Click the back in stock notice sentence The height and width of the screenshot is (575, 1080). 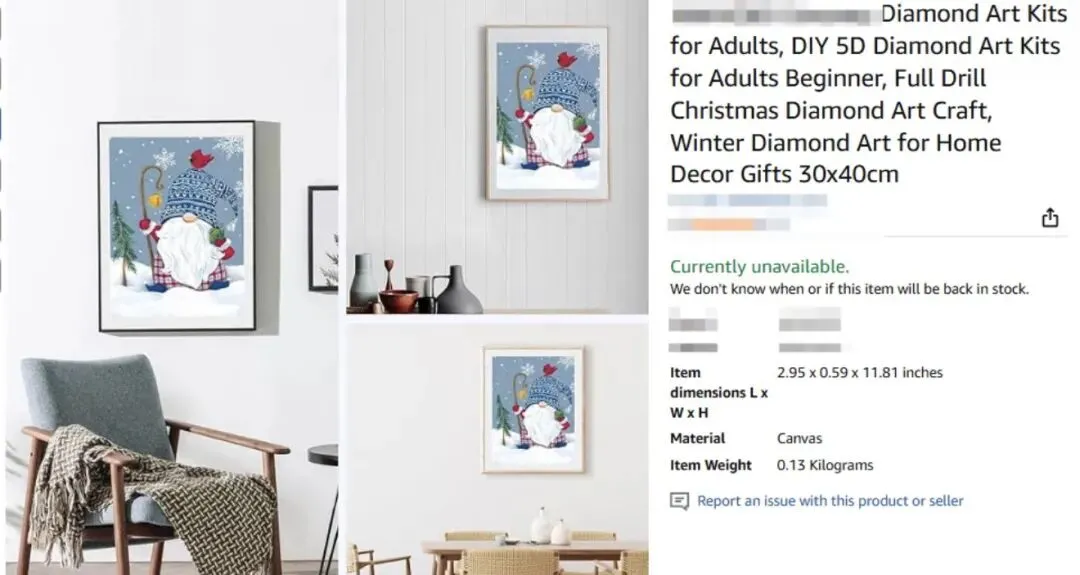coord(849,289)
